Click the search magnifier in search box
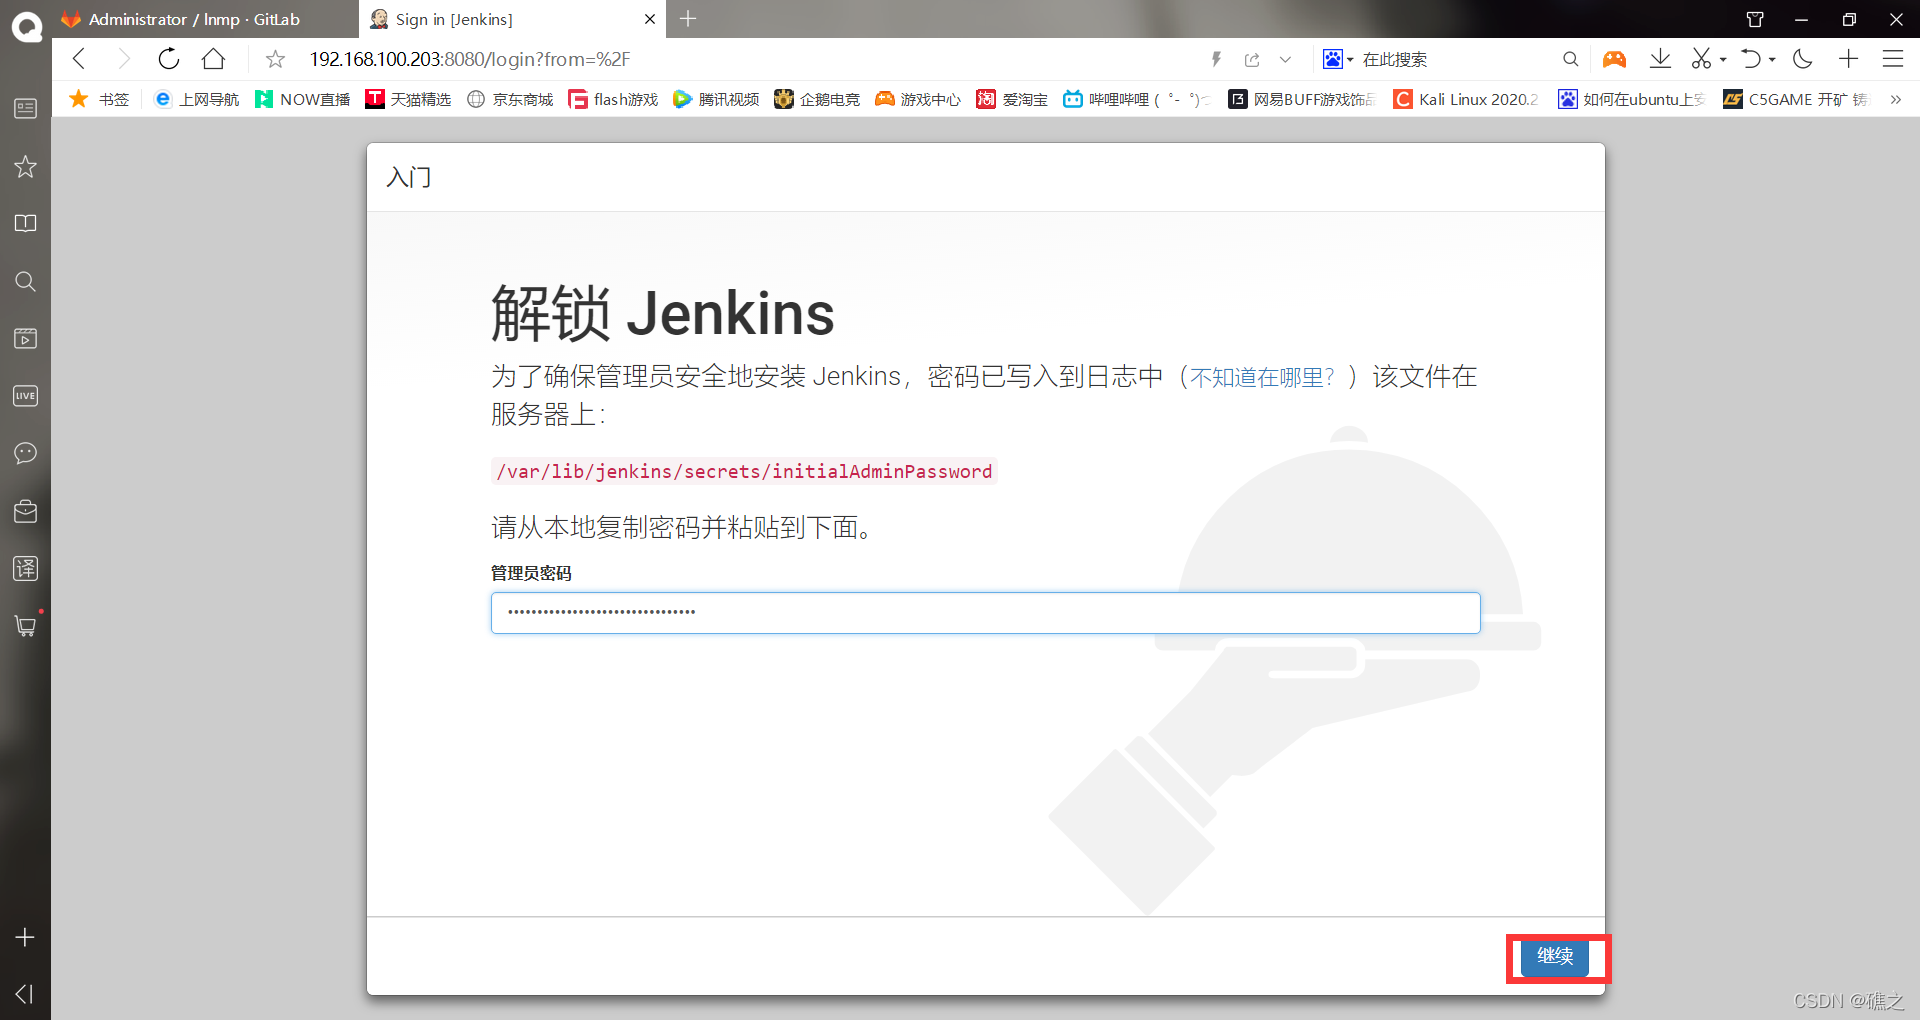The height and width of the screenshot is (1020, 1920). [x=1571, y=60]
